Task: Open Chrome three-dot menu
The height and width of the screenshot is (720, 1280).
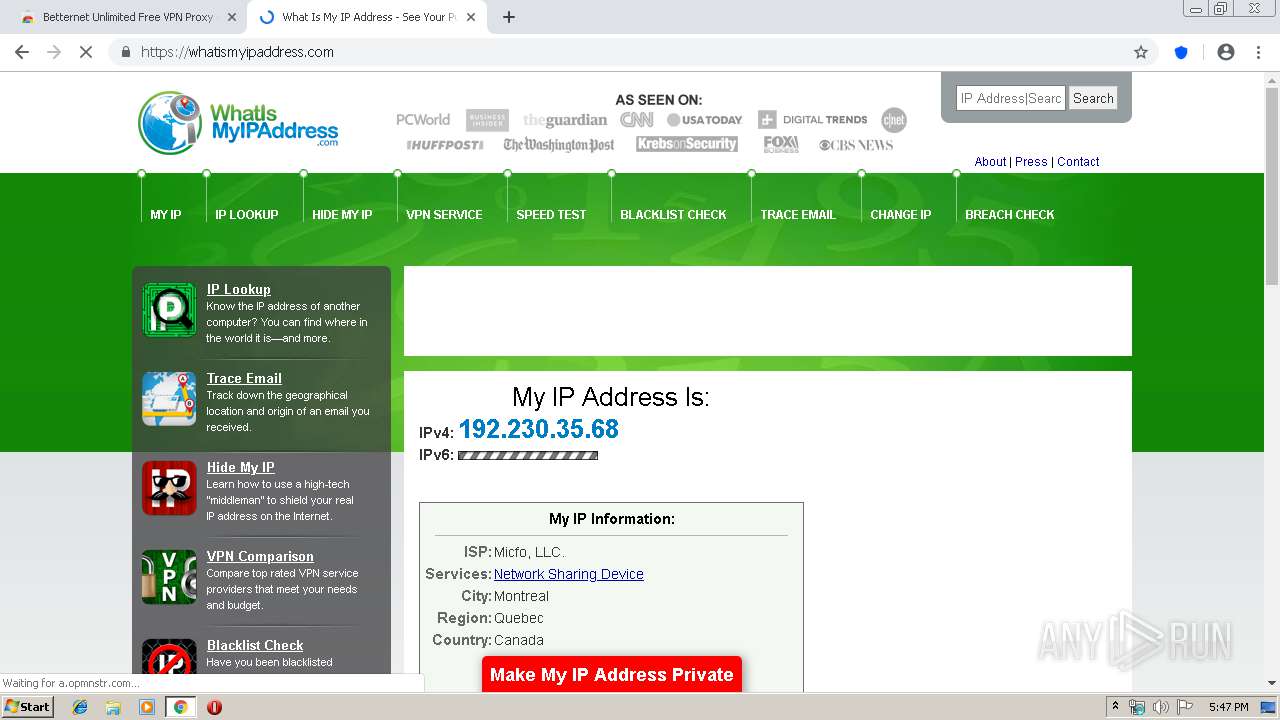Action: coord(1259,52)
